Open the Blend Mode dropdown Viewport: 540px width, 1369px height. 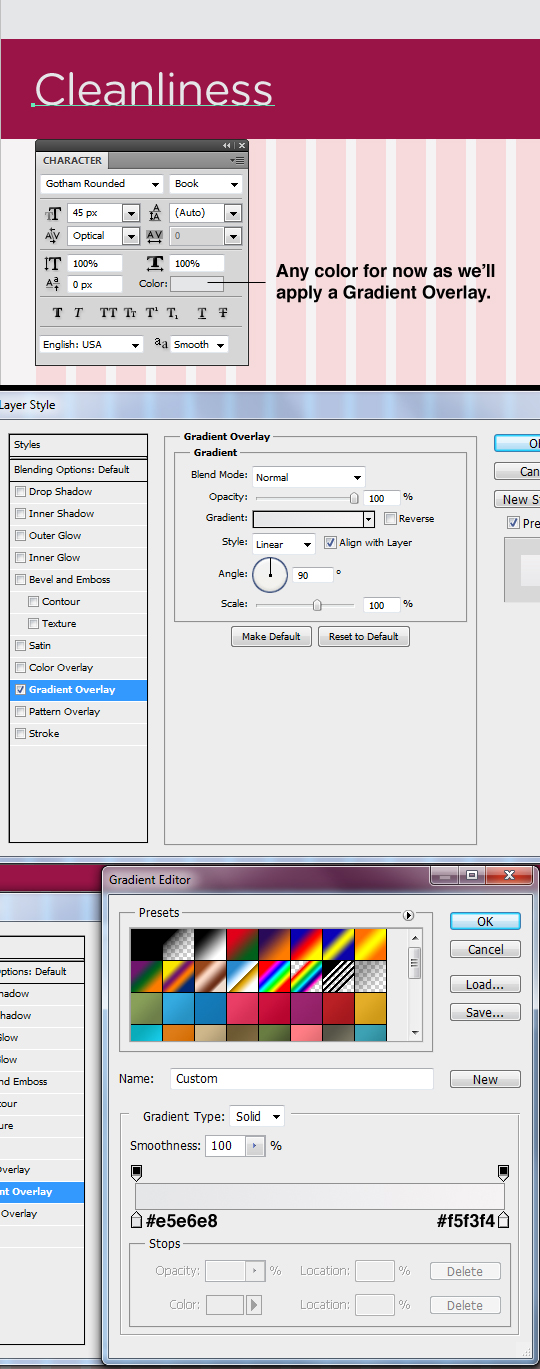309,477
